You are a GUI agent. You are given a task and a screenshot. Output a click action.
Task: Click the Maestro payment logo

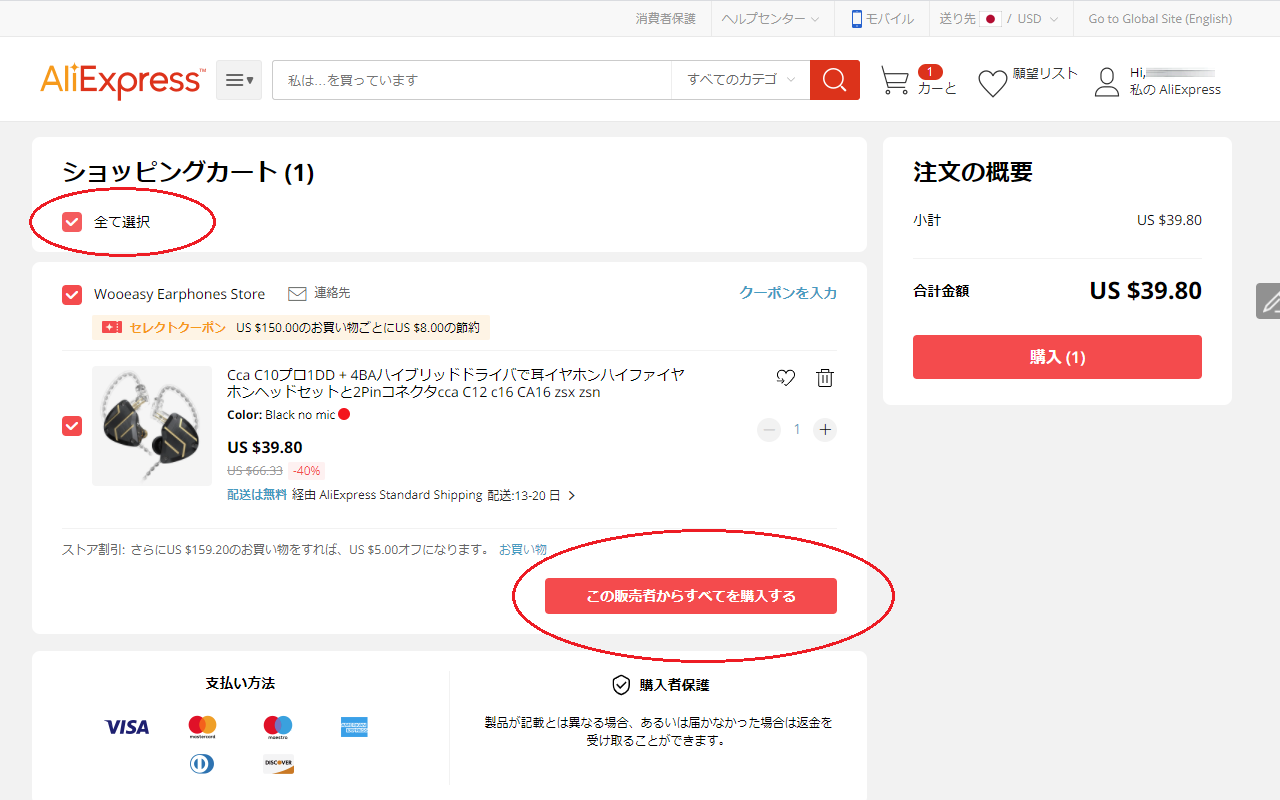pos(278,727)
